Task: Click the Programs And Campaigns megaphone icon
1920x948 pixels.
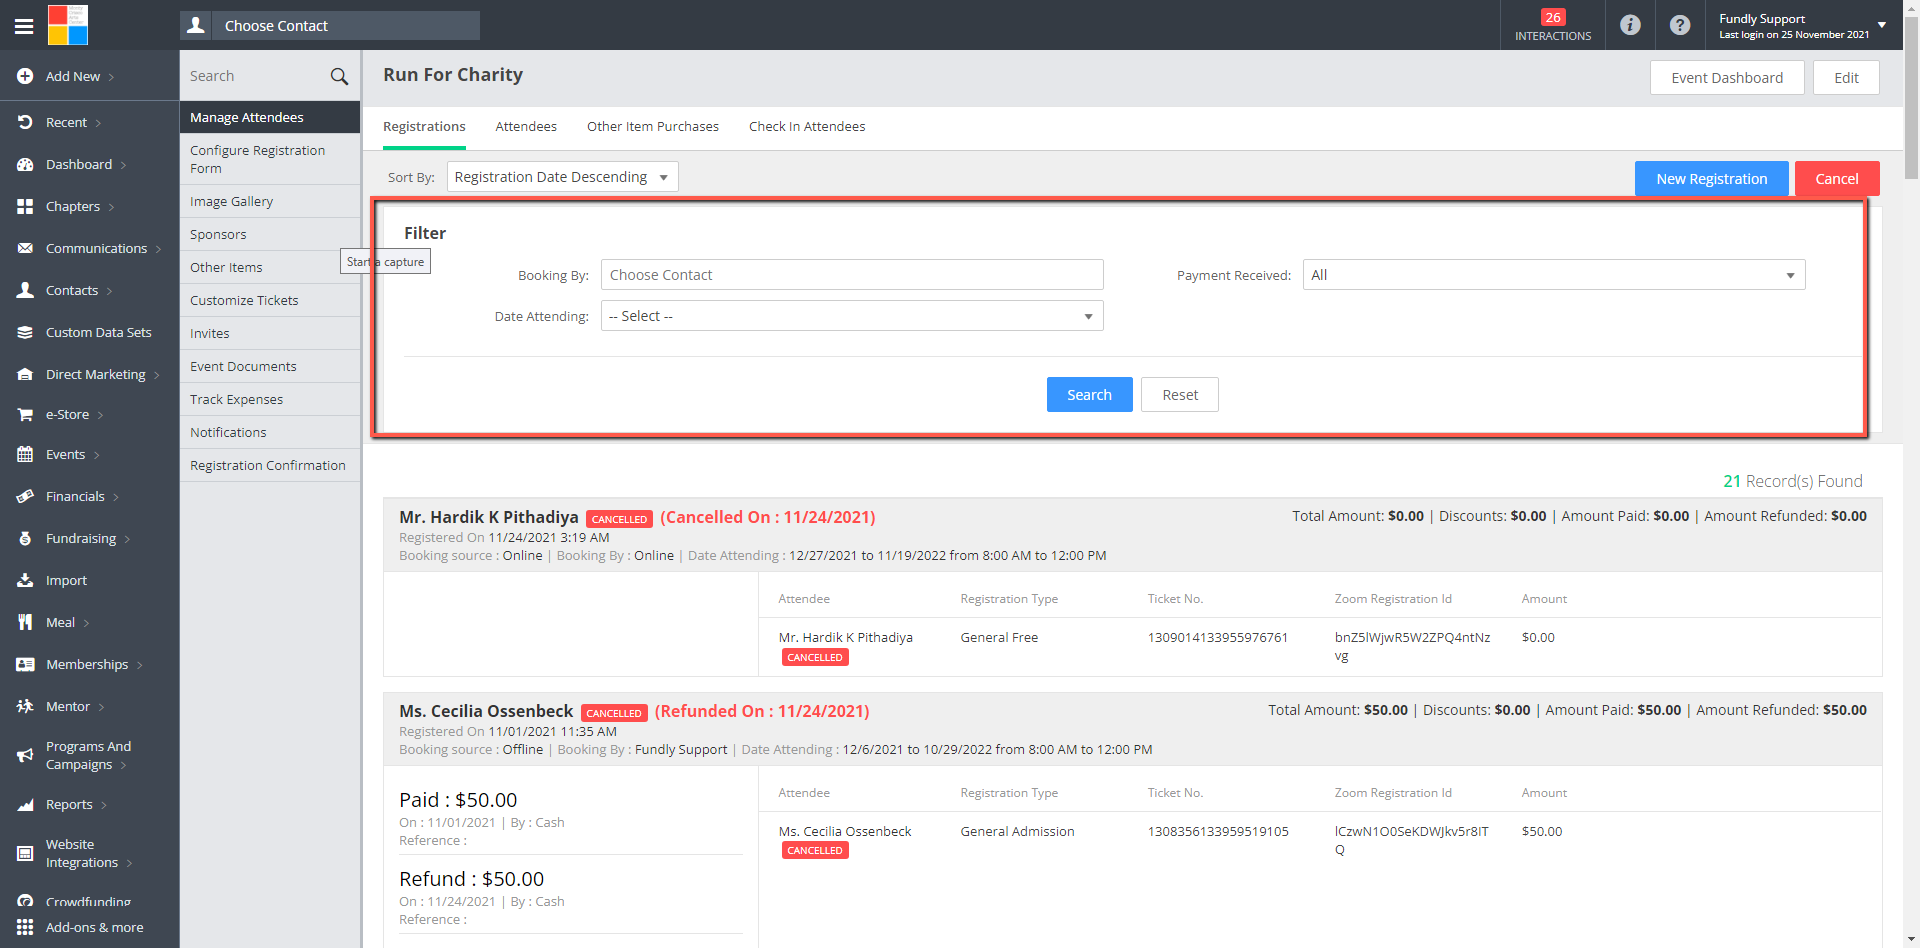Action: point(25,755)
